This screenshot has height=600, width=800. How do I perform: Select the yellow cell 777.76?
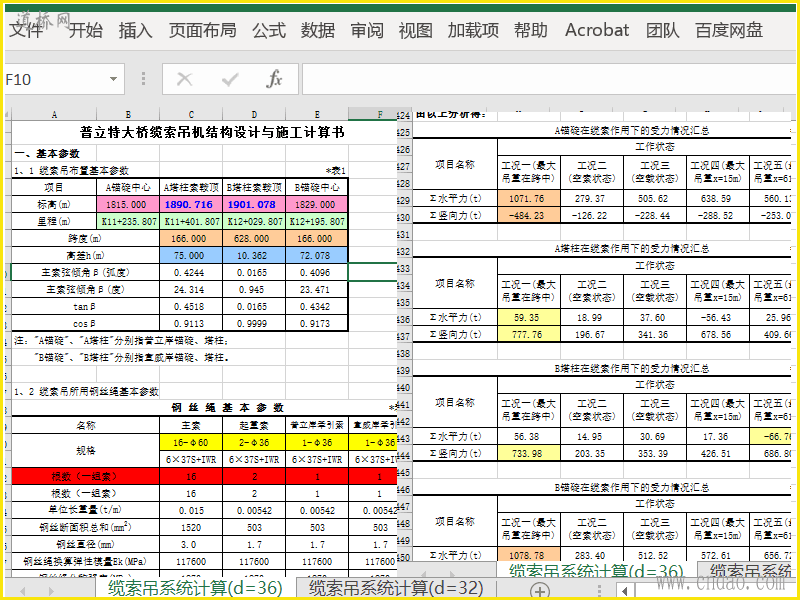click(529, 335)
